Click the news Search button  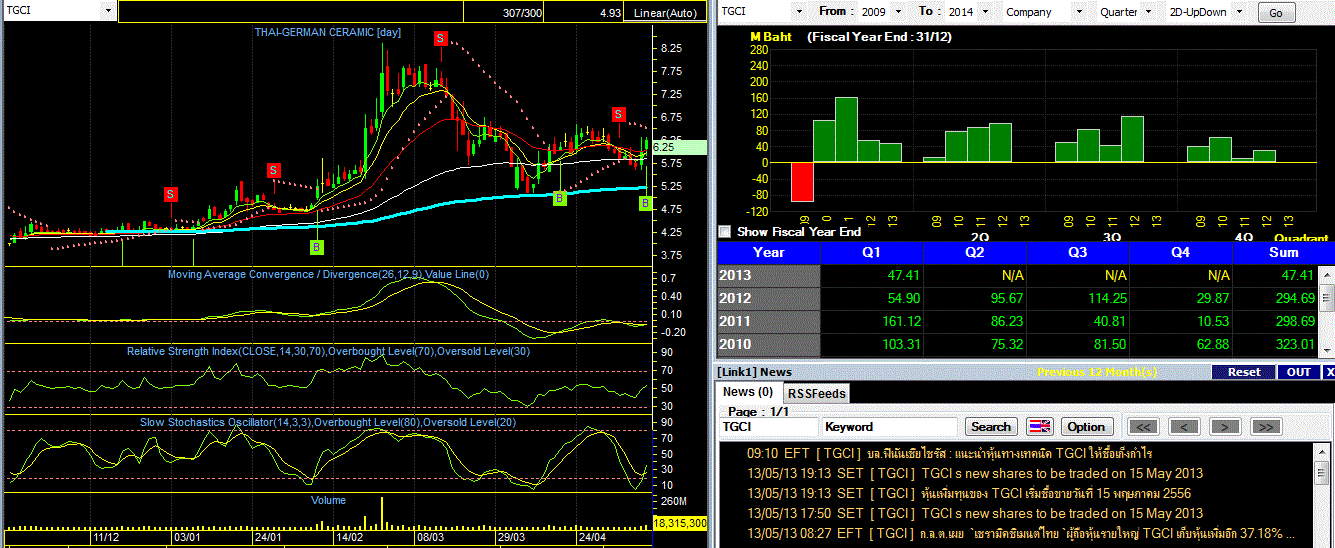coord(991,427)
